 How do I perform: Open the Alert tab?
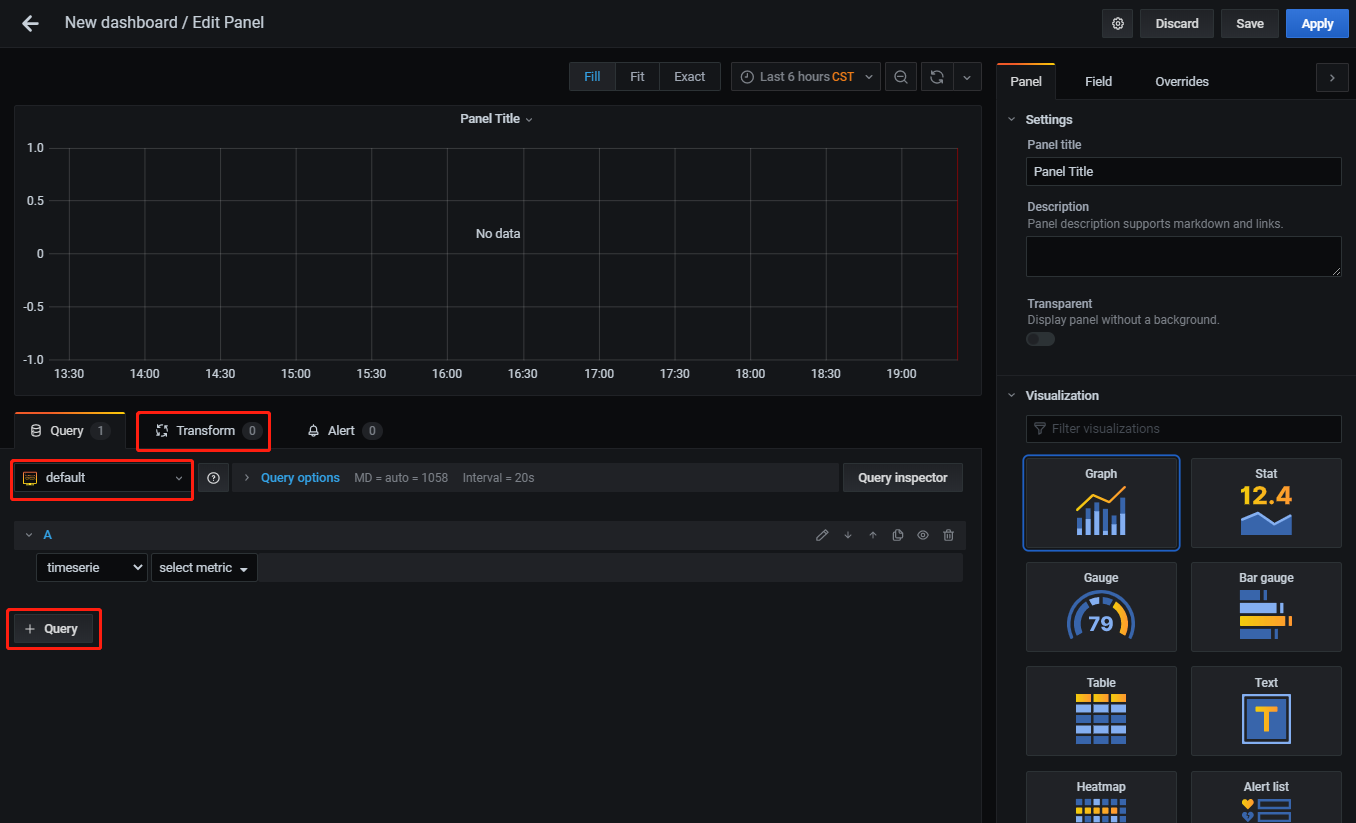(x=343, y=430)
